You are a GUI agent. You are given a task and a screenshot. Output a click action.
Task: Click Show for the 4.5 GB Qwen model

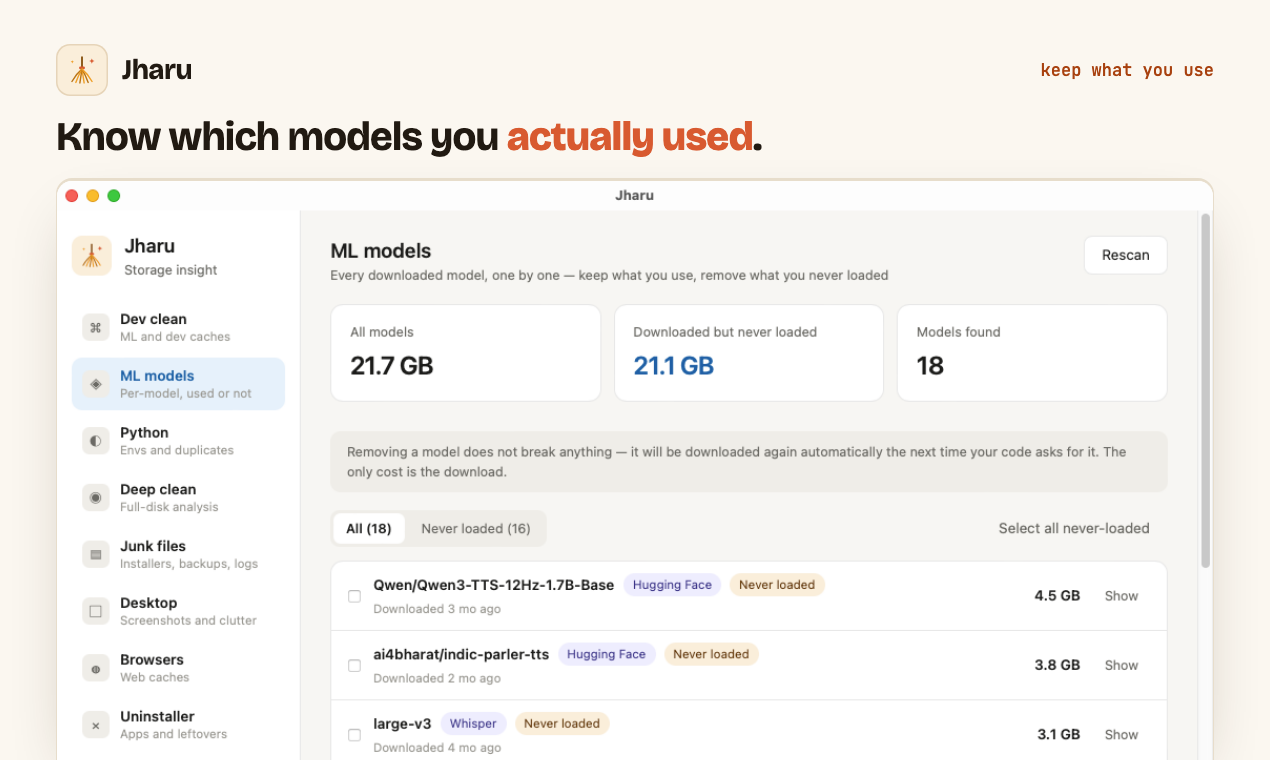[x=1121, y=596]
